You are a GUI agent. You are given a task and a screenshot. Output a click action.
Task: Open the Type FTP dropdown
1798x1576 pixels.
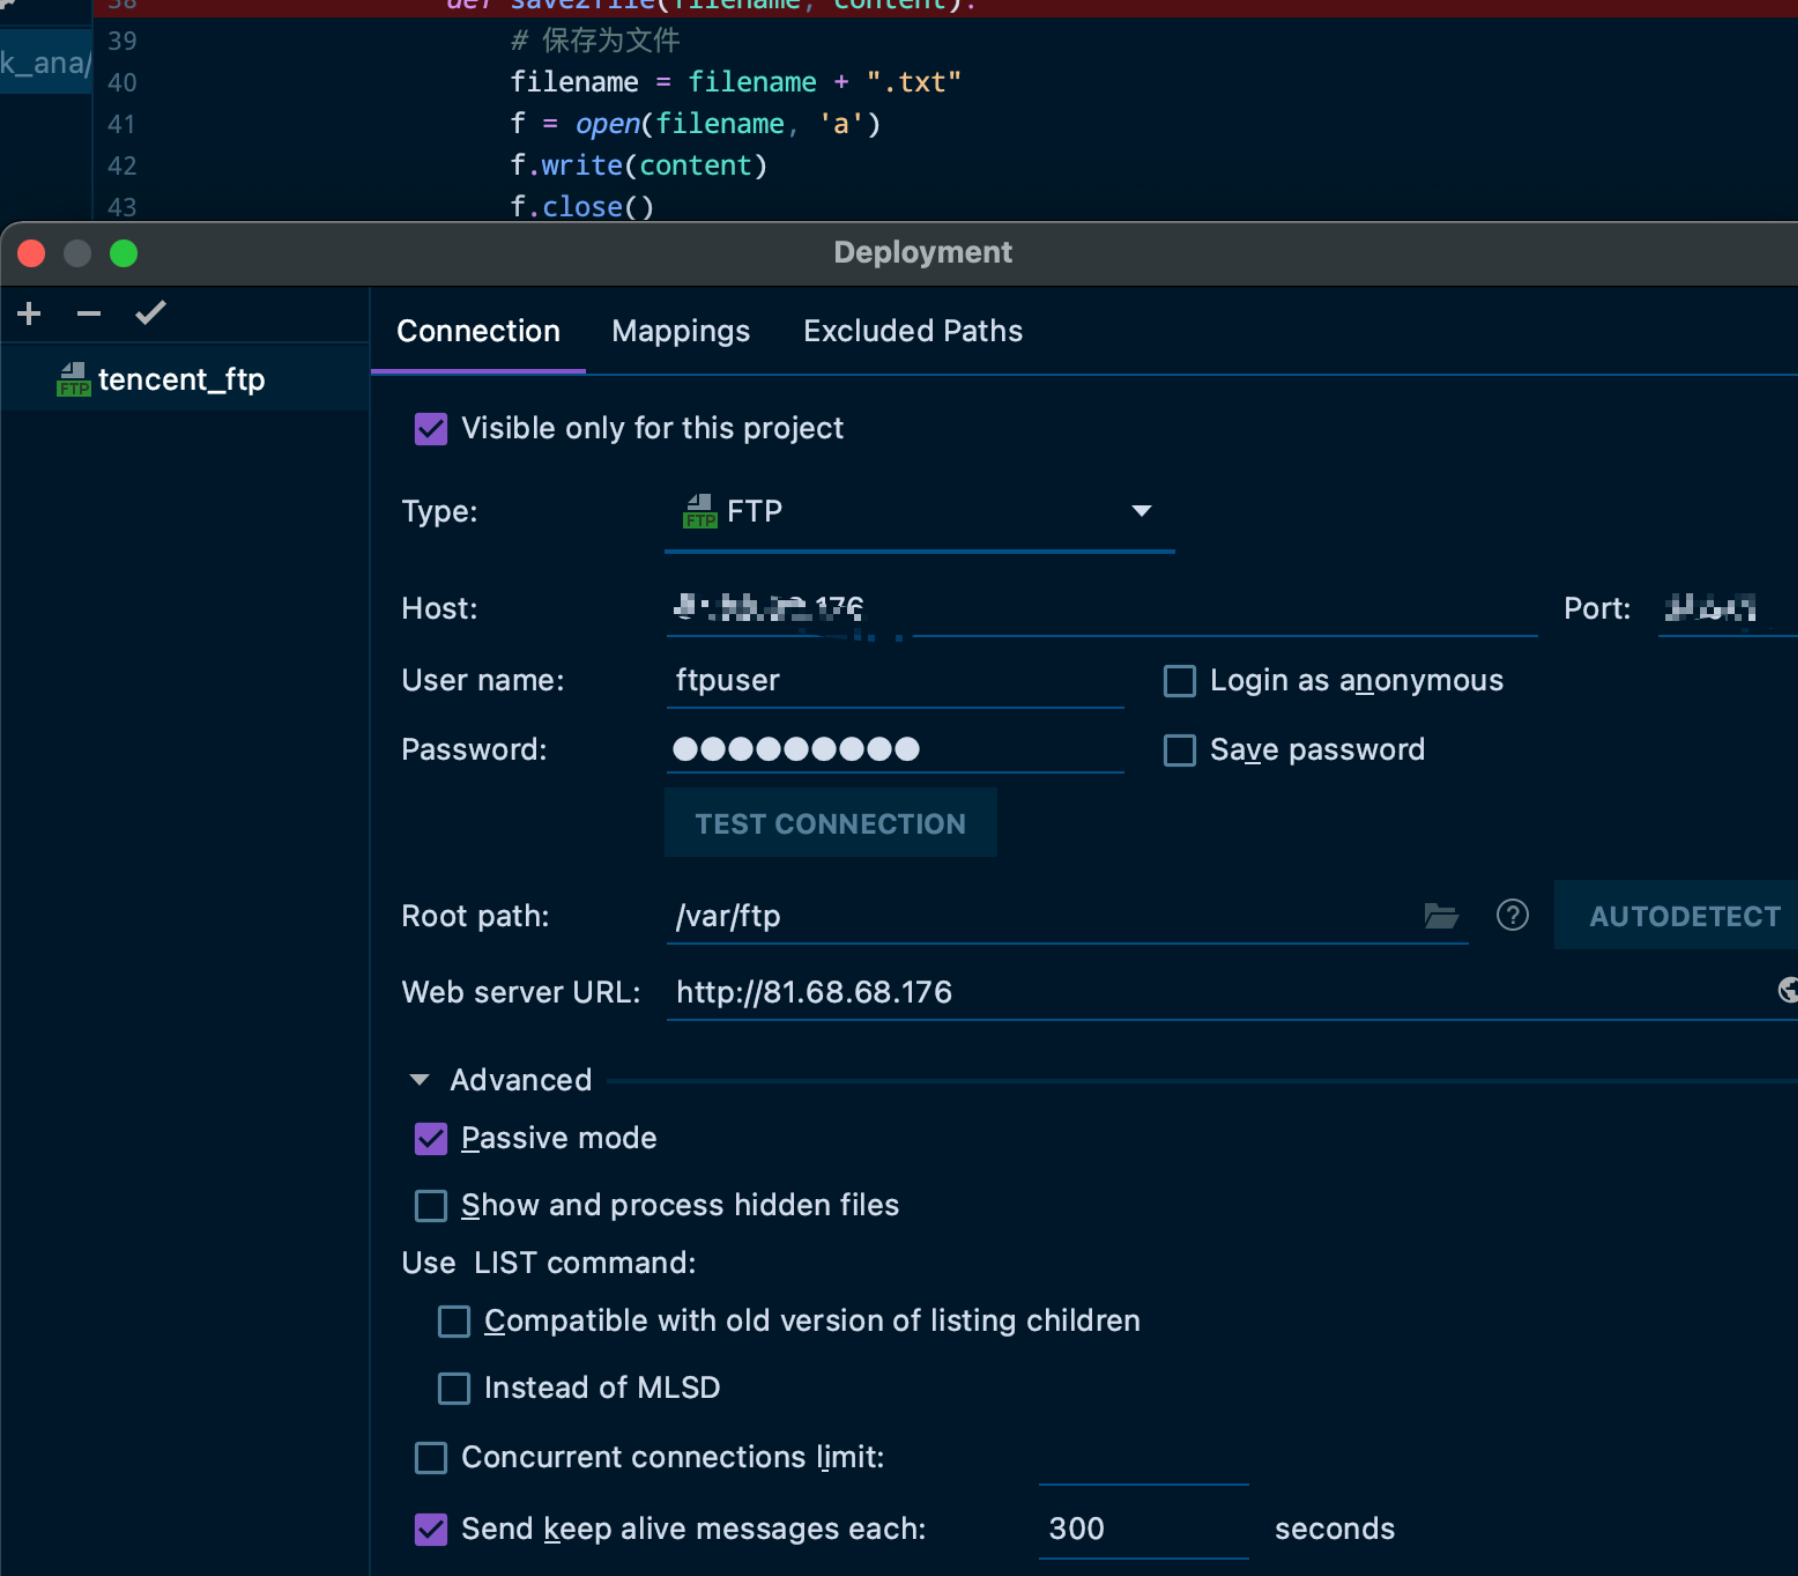(919, 512)
